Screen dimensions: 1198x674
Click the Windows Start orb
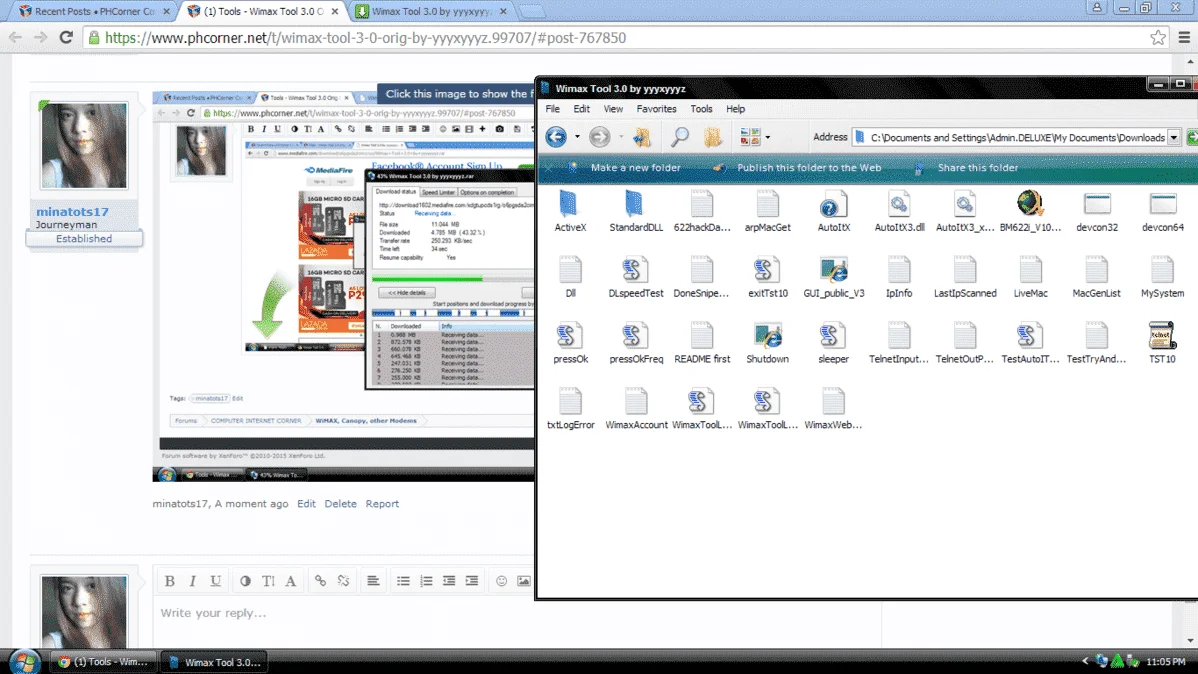click(24, 662)
